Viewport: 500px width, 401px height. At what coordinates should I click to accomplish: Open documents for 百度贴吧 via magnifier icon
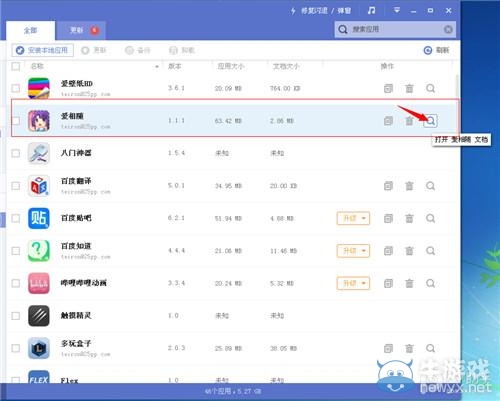click(x=430, y=218)
